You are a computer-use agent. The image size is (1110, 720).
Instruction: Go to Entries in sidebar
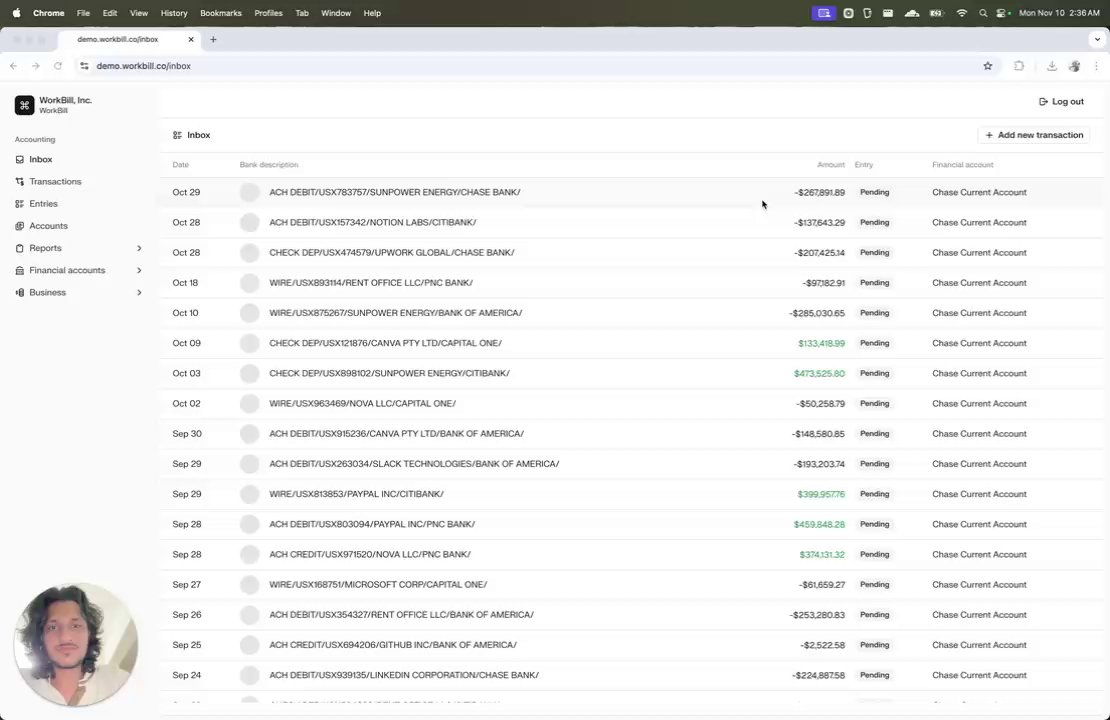(x=43, y=203)
